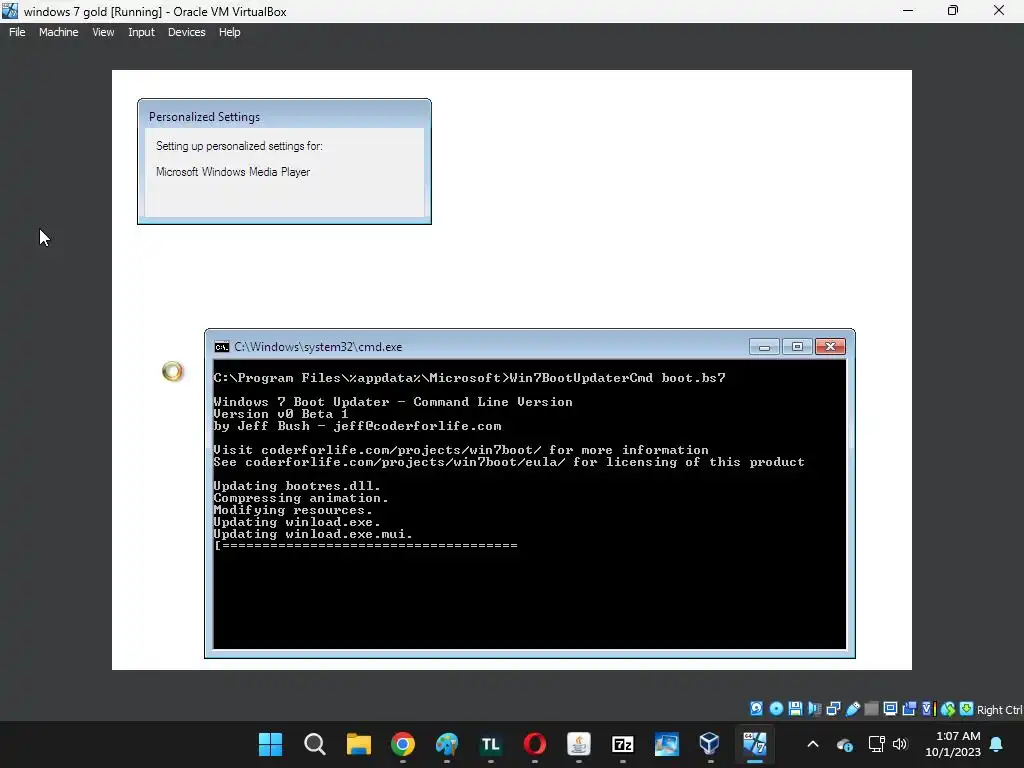The image size is (1024, 768).
Task: Click the network adapters indicator icon
Action: click(833, 709)
